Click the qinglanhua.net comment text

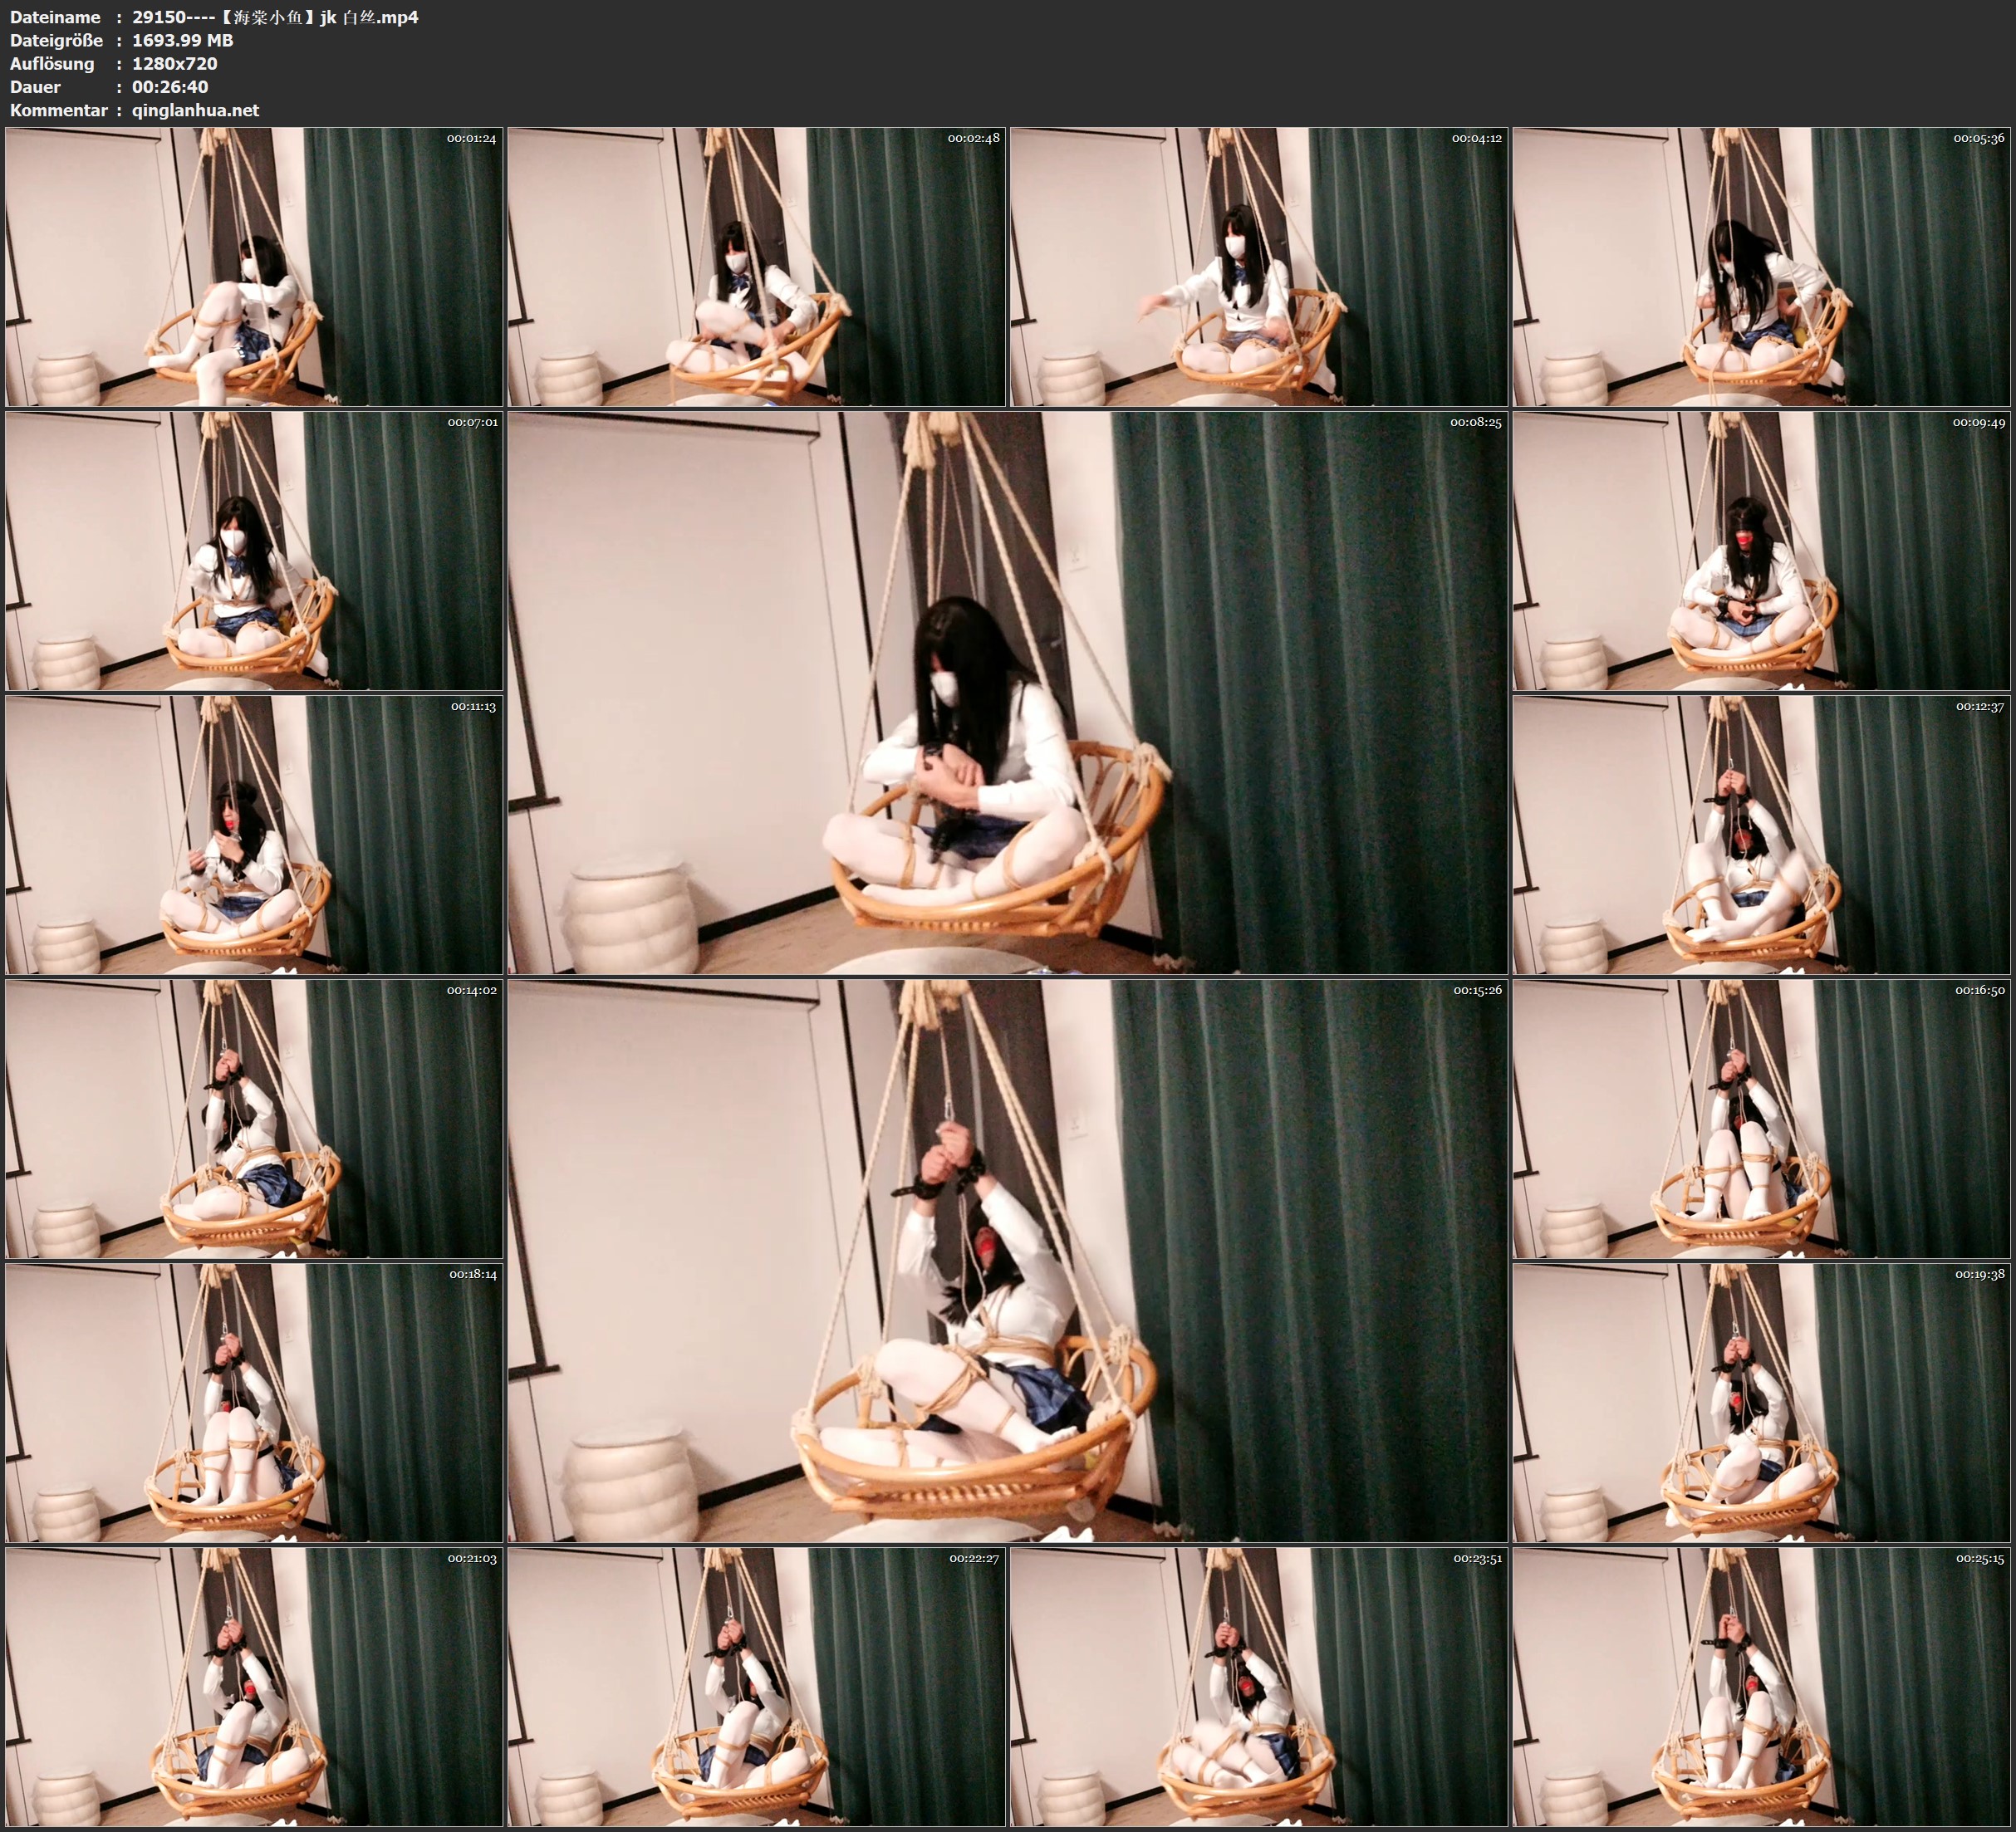[x=195, y=110]
